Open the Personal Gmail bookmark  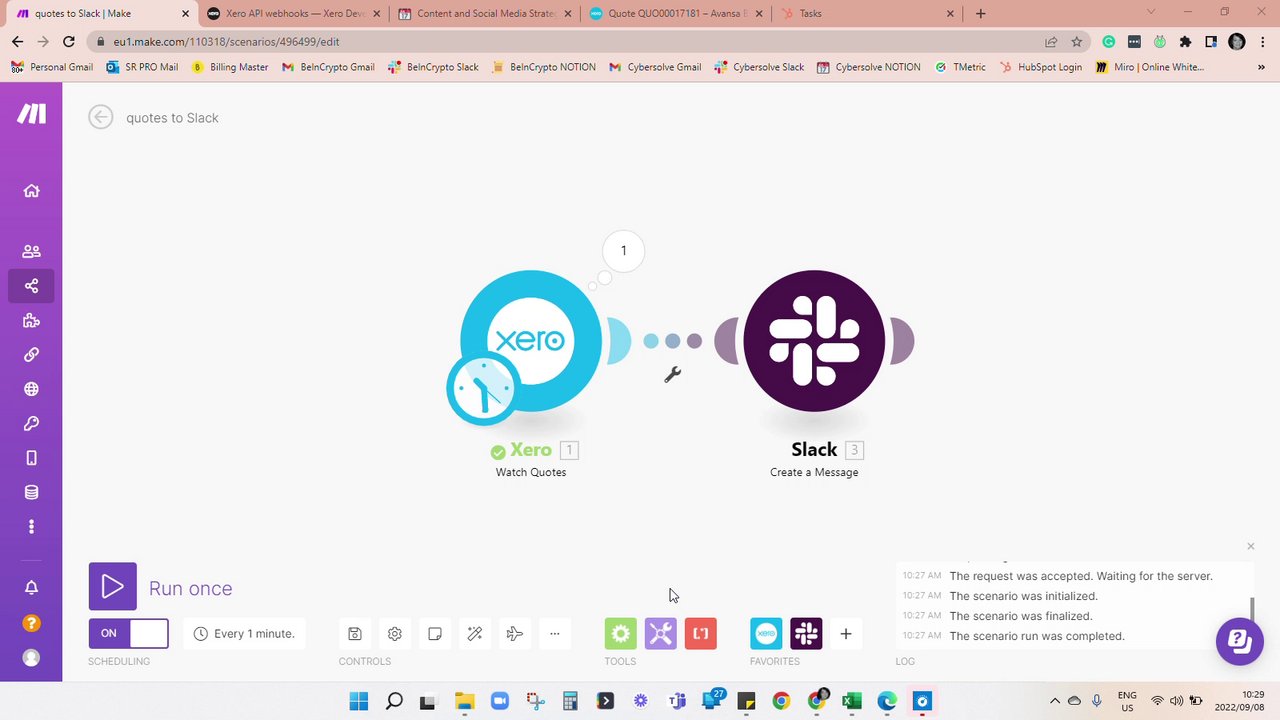click(52, 67)
